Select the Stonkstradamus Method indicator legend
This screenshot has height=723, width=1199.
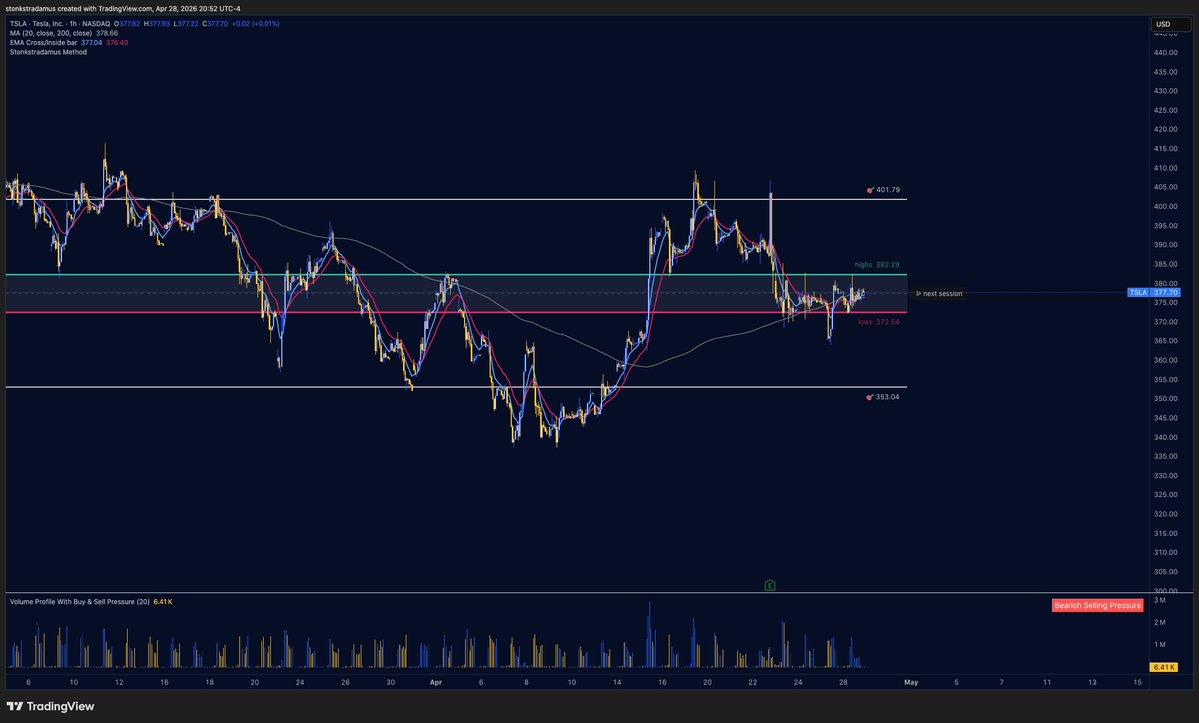point(48,52)
